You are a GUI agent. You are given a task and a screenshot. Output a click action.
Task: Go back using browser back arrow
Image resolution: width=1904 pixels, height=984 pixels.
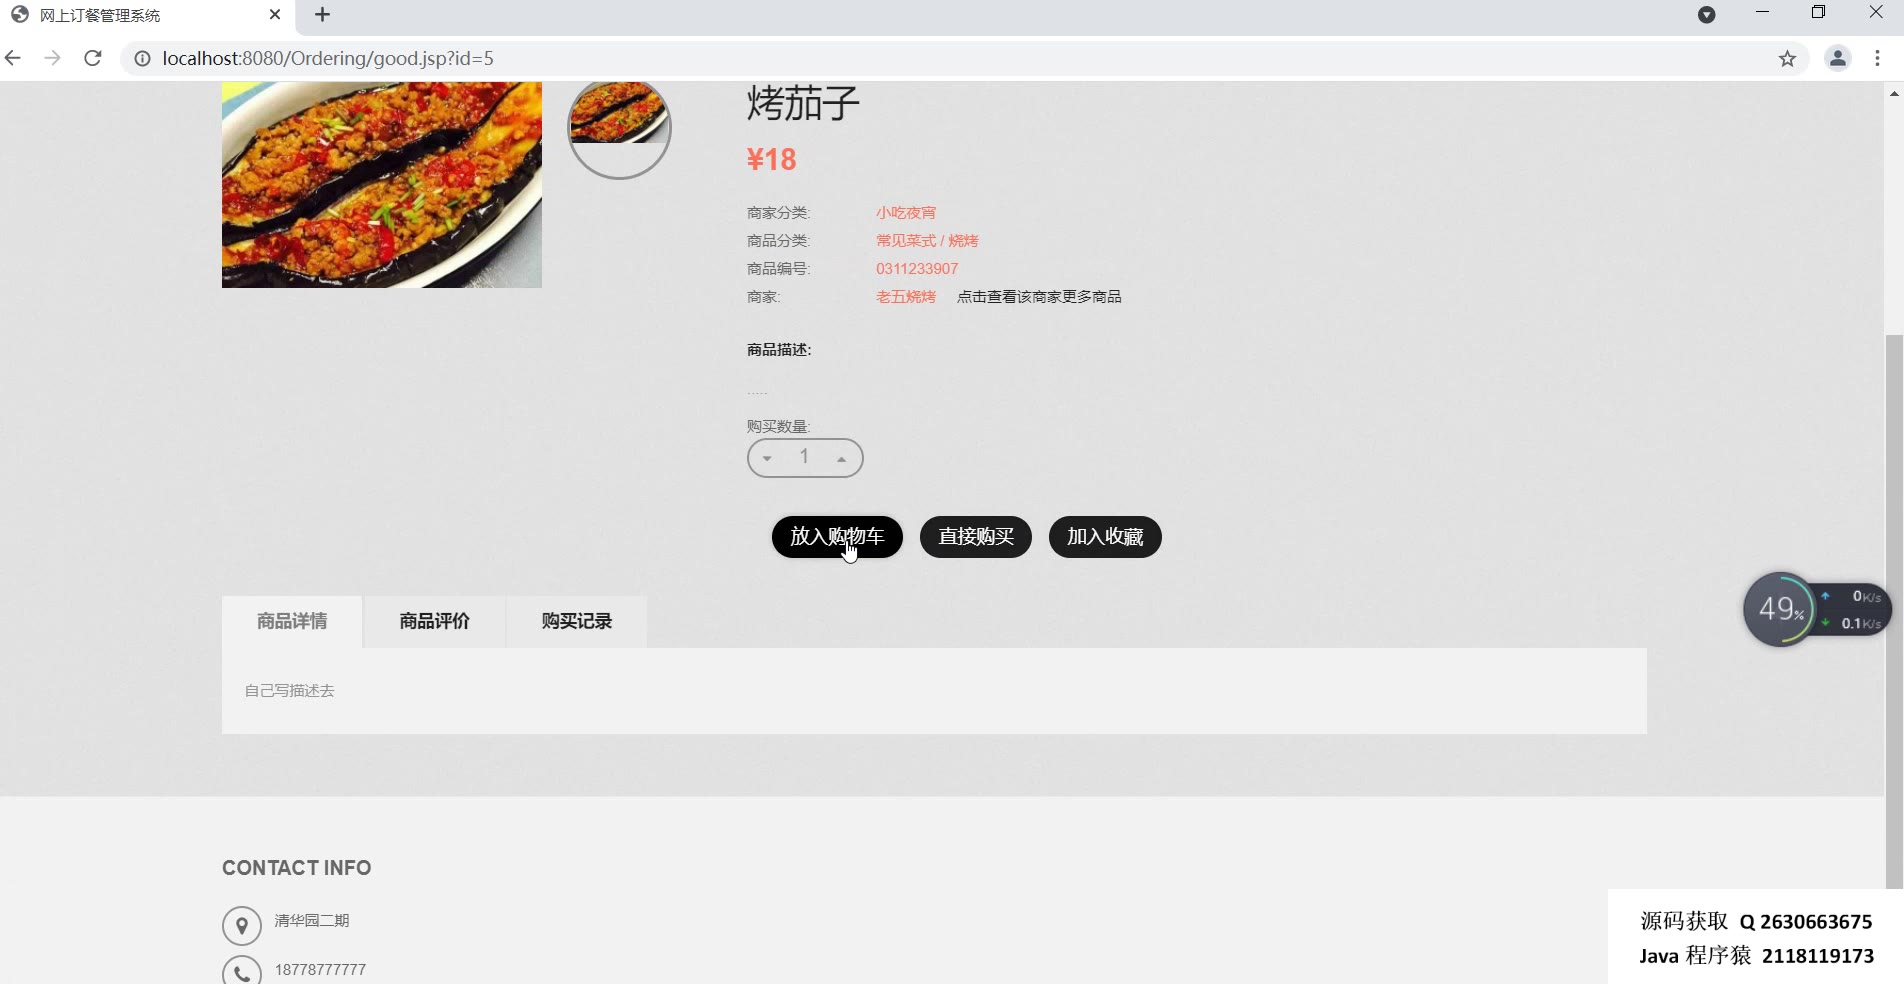[x=13, y=58]
